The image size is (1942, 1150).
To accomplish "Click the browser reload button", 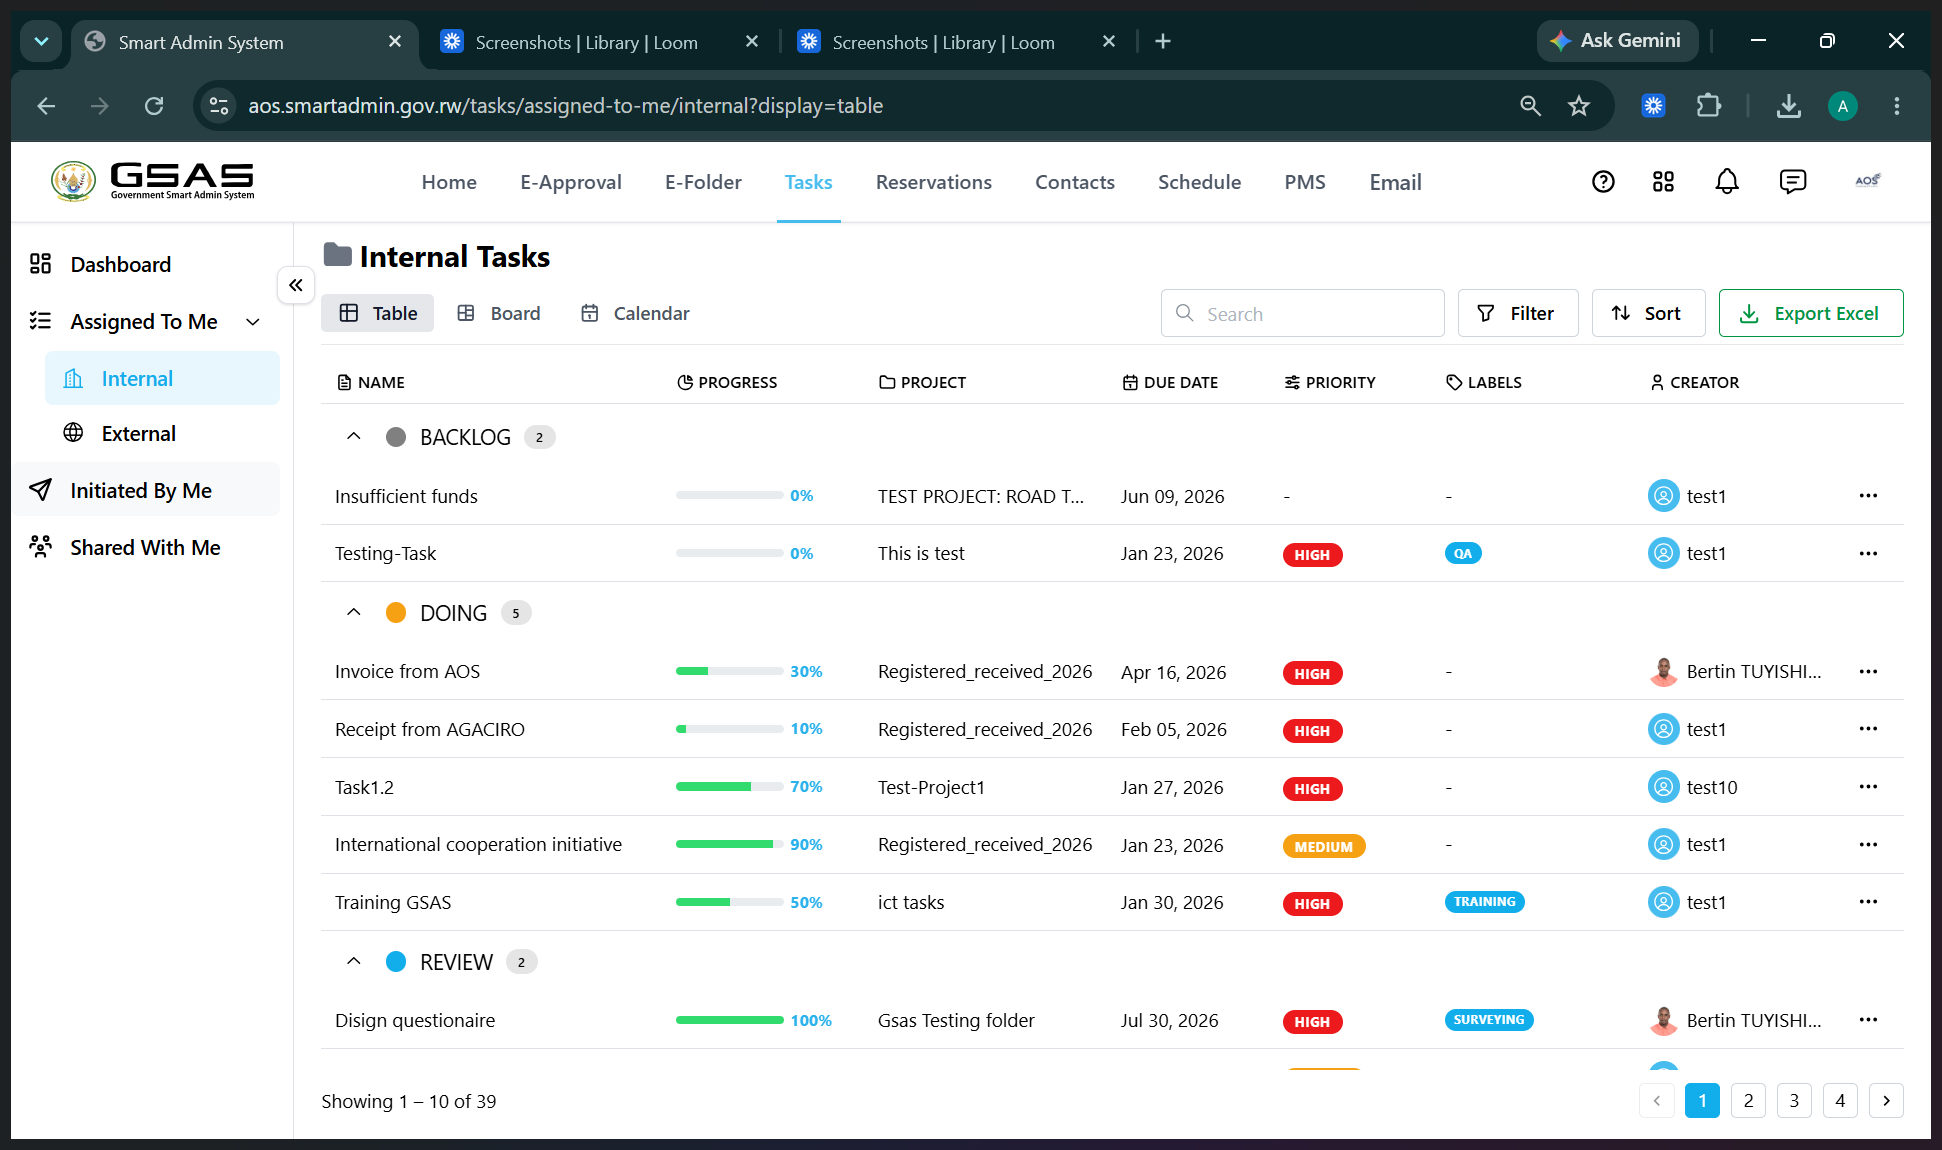I will pyautogui.click(x=154, y=106).
